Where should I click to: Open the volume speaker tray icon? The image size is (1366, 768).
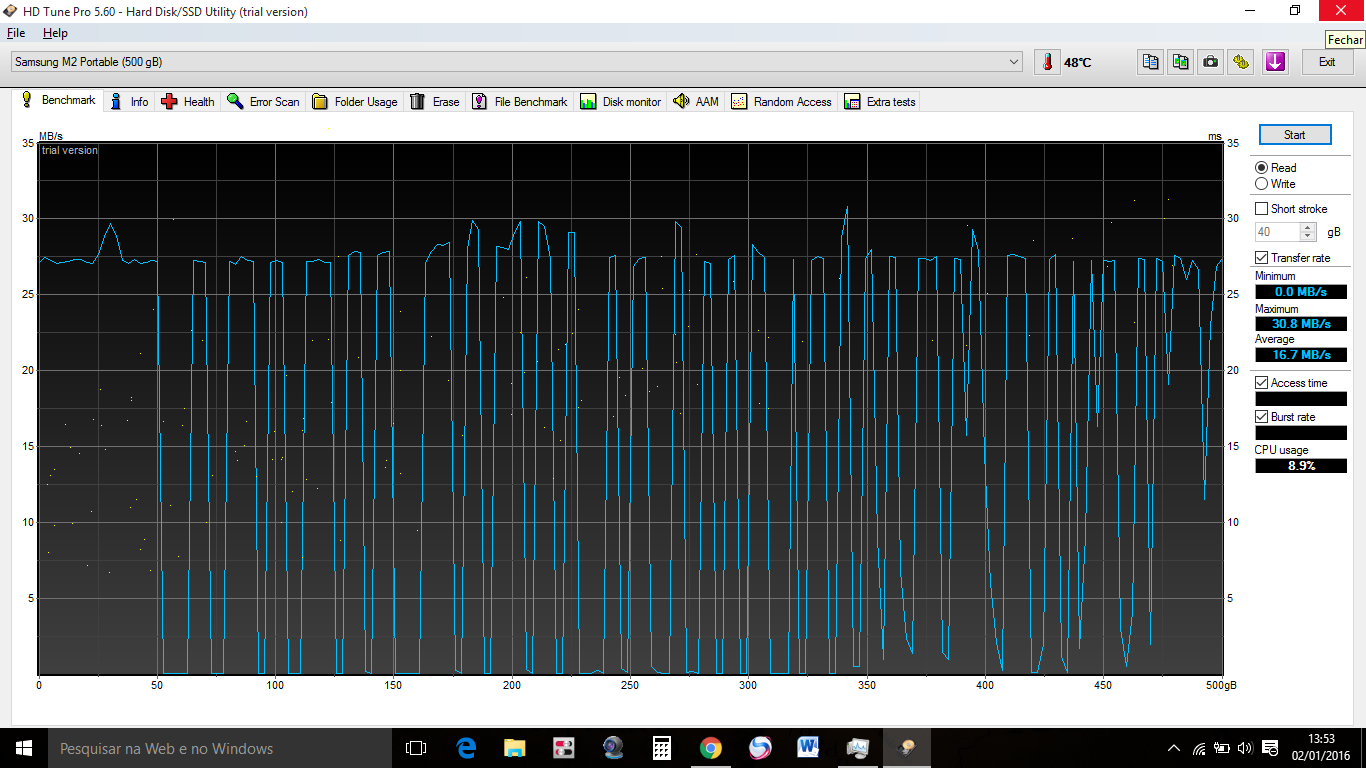click(x=1245, y=748)
